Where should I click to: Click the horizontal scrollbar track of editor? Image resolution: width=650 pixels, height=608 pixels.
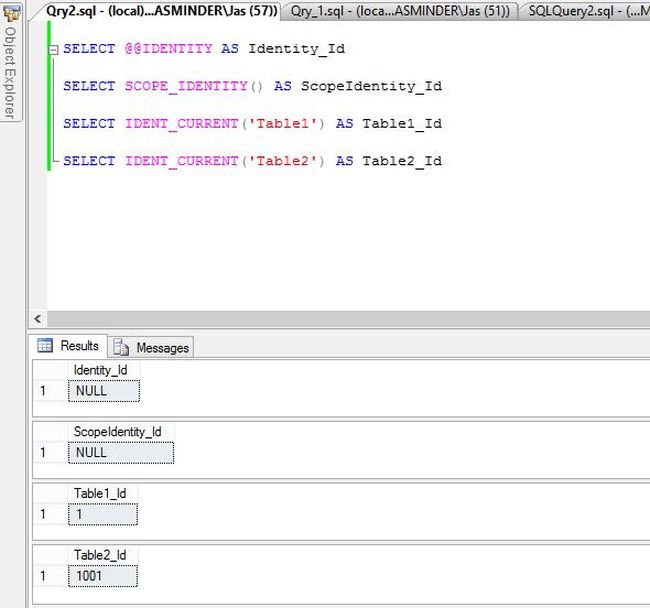(348, 319)
